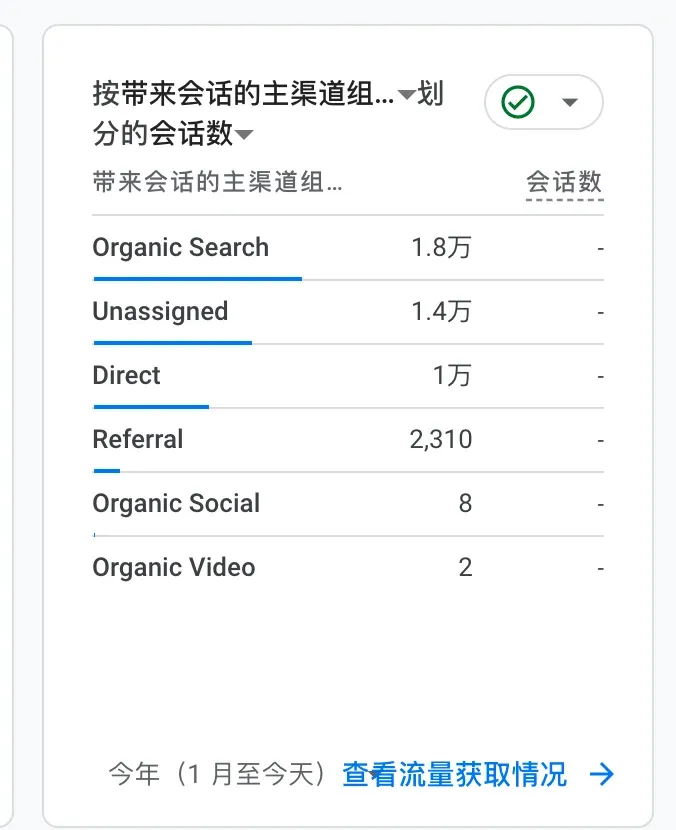This screenshot has height=830, width=676.
Task: Click the Referral channel label
Action: point(138,439)
